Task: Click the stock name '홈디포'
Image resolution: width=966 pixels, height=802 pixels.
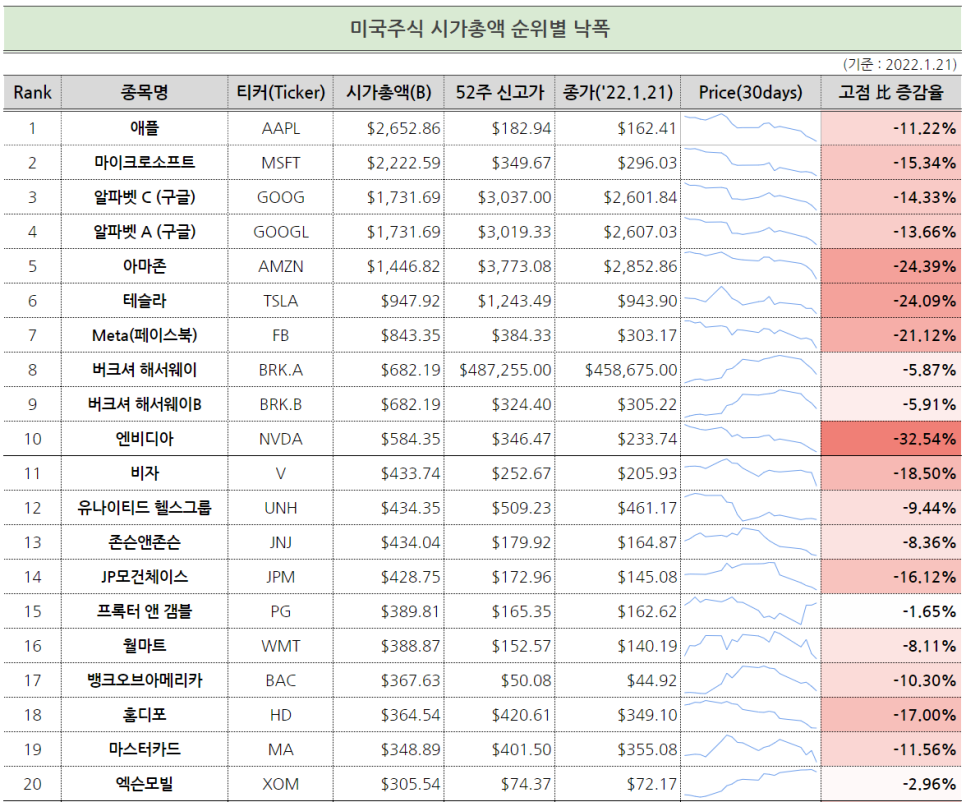Action: tap(144, 715)
